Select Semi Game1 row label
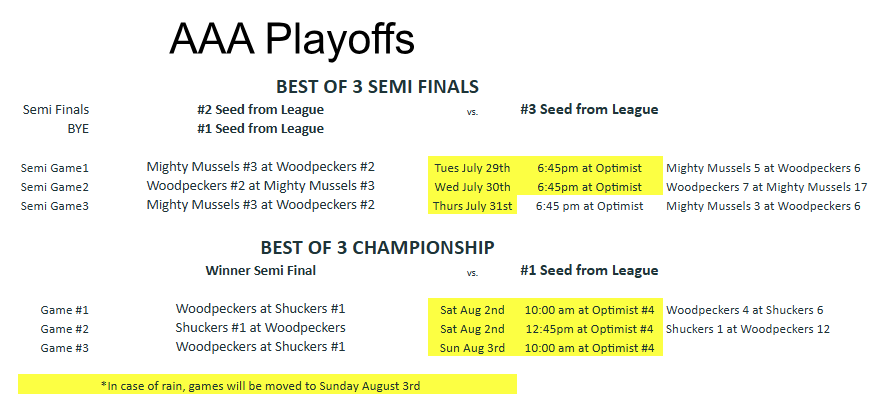Image resolution: width=894 pixels, height=415 pixels. (55, 168)
